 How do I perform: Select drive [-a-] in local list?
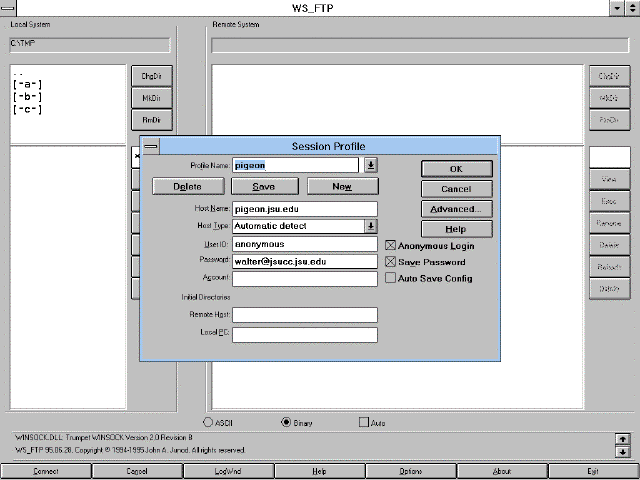pos(27,84)
